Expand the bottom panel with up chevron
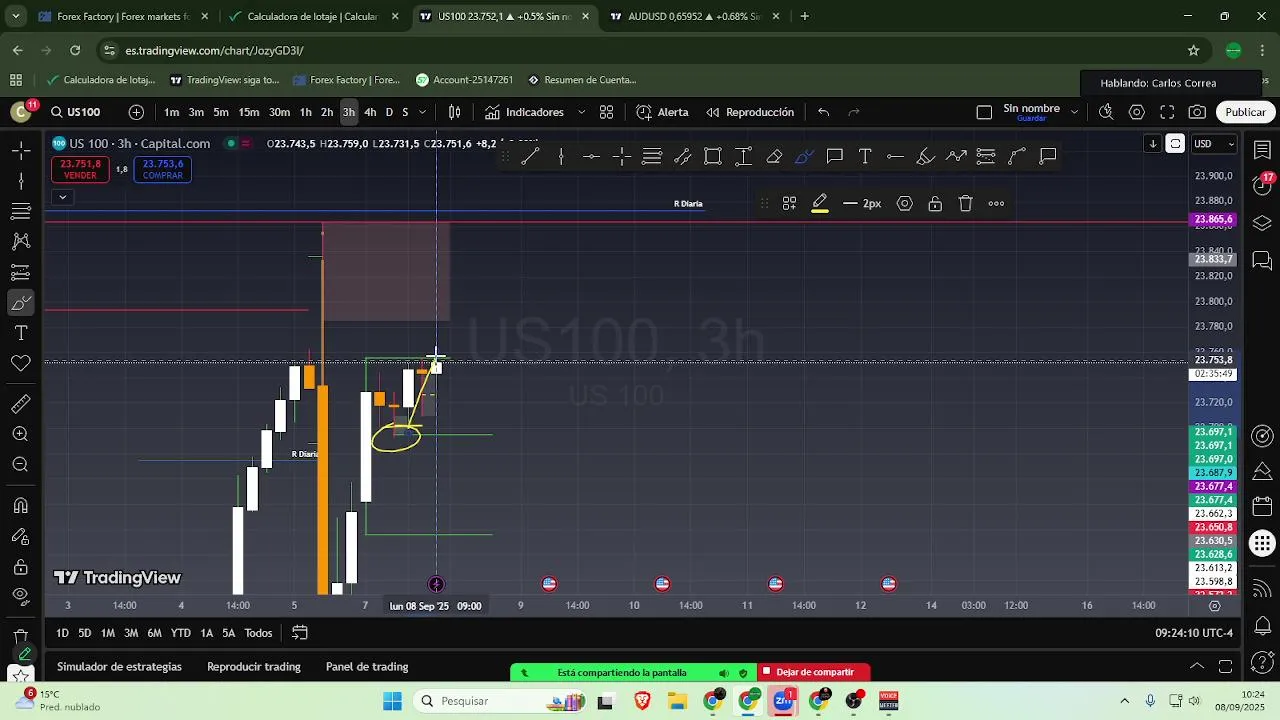The height and width of the screenshot is (720, 1280). tap(1197, 666)
